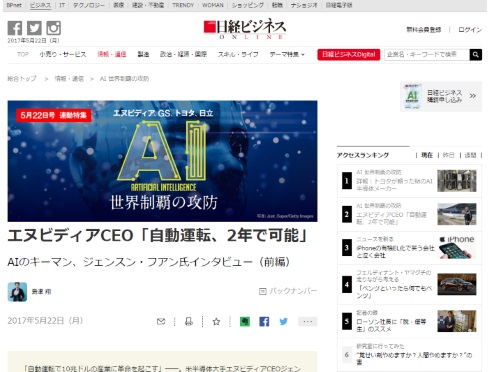490x372 pixels.
Task: Open ranking 2 エヌビディアCEO article
Action: [391, 218]
